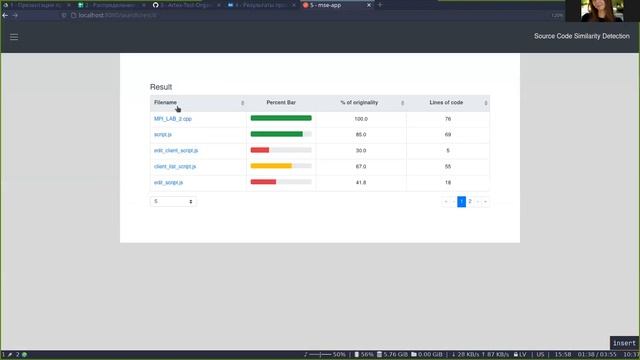Click the 5.76 GiB memory indicator

point(392,355)
